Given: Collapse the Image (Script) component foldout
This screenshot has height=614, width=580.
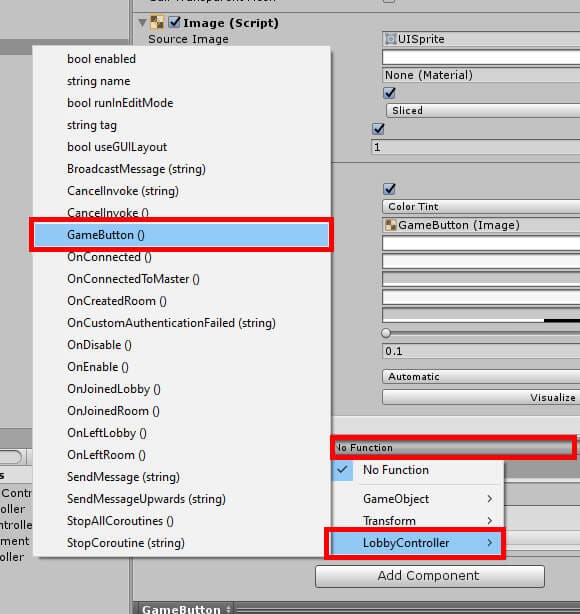Looking at the screenshot, I should [x=143, y=23].
